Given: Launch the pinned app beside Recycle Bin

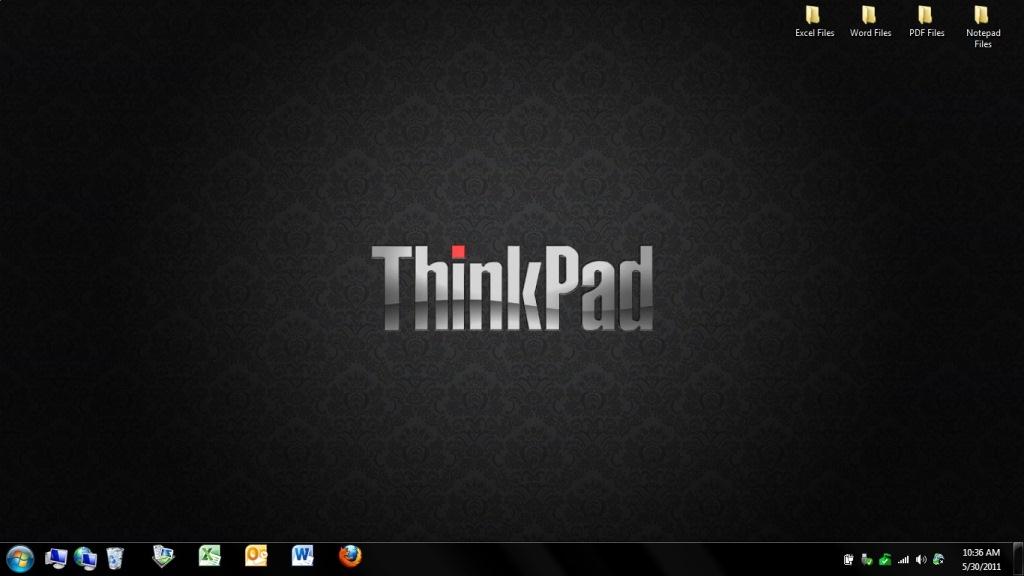Looking at the screenshot, I should point(163,557).
